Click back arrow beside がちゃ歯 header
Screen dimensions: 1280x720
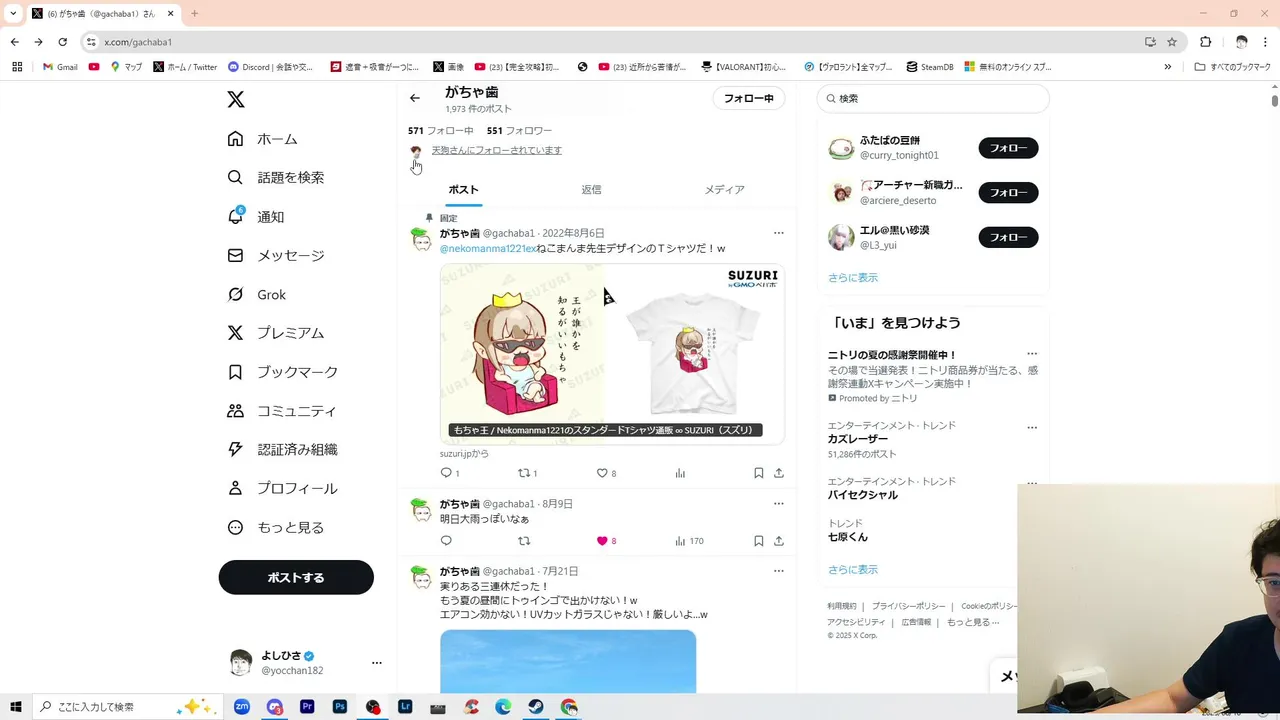(415, 98)
